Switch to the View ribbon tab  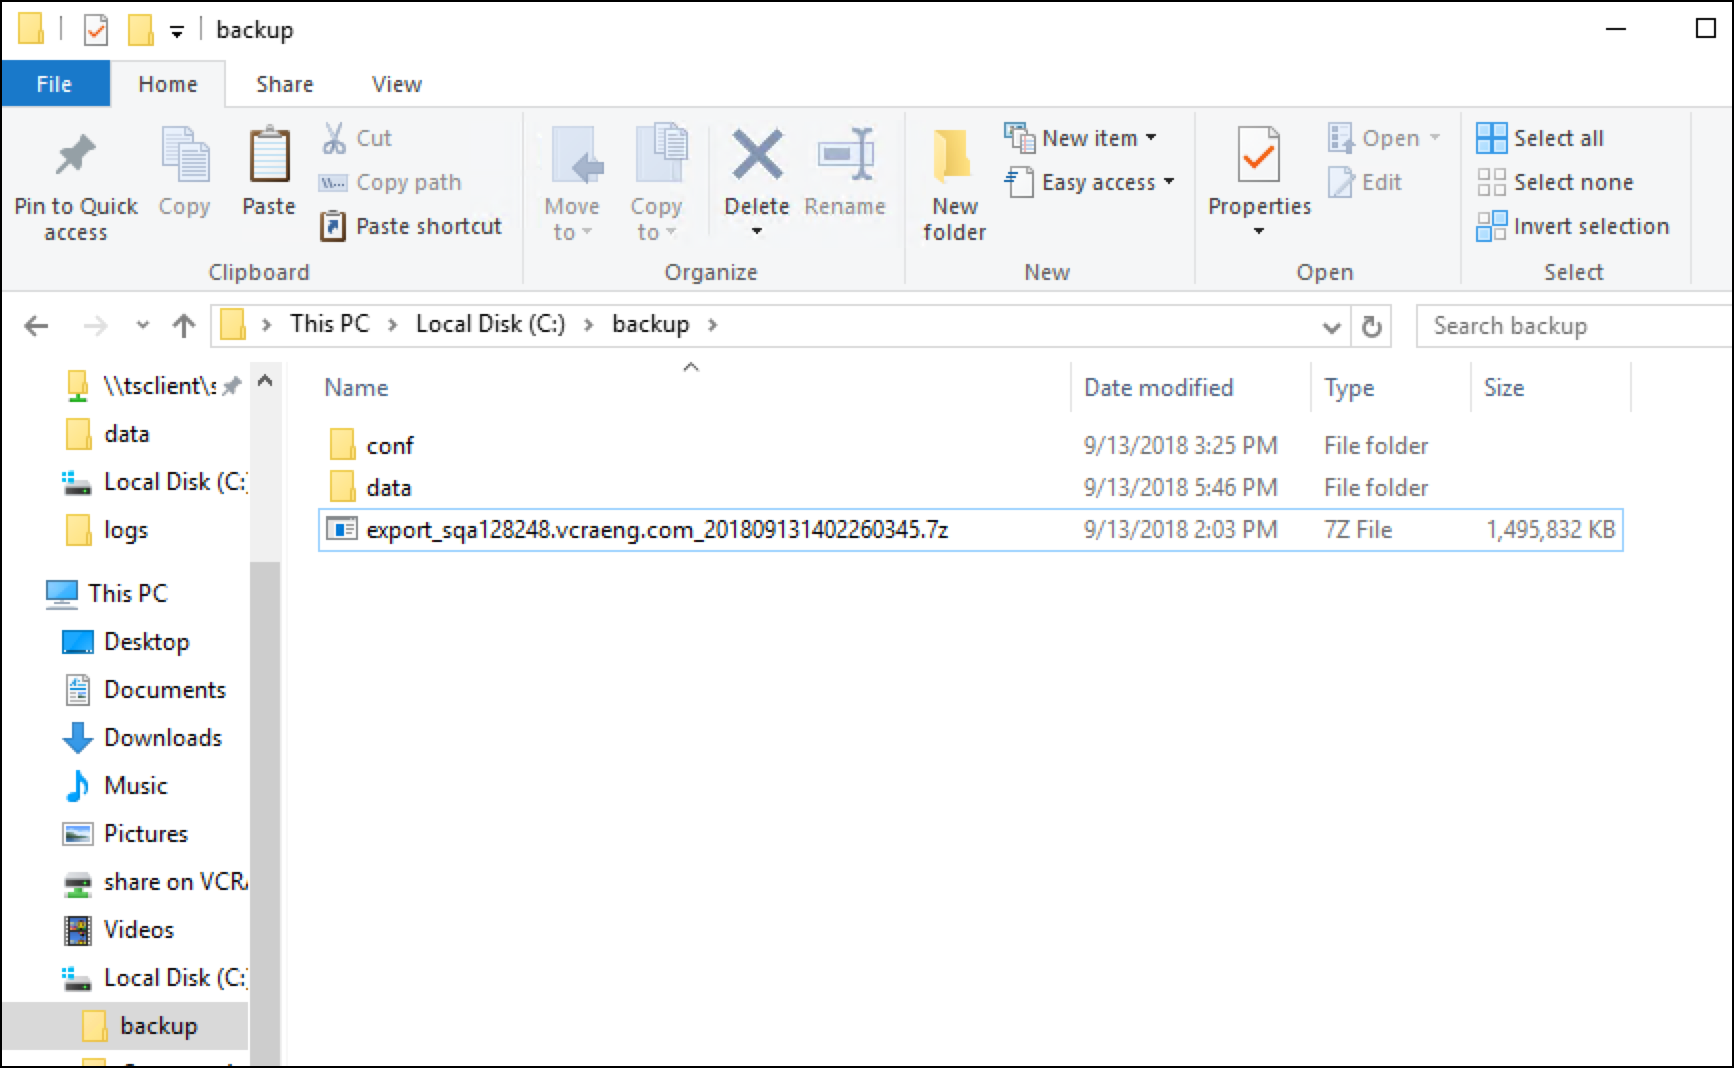coord(395,83)
